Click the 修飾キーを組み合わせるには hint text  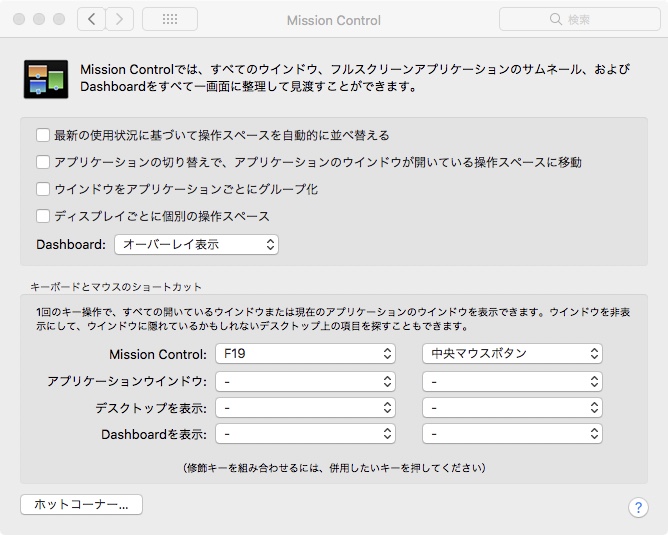334,468
